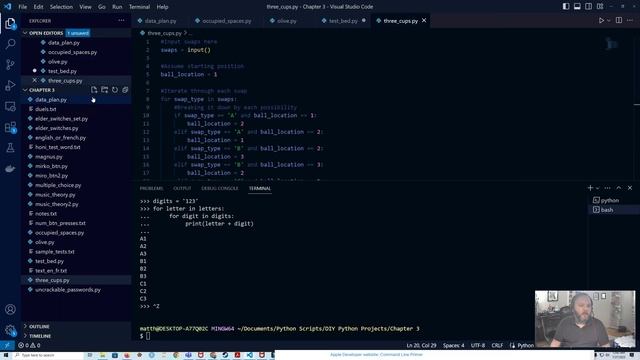Open the View menu
Viewport: 640px width, 360px height.
click(x=85, y=7)
